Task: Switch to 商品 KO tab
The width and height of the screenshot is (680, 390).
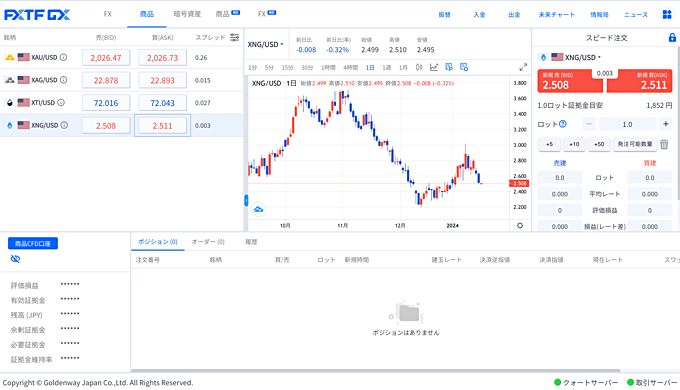Action: coord(228,14)
